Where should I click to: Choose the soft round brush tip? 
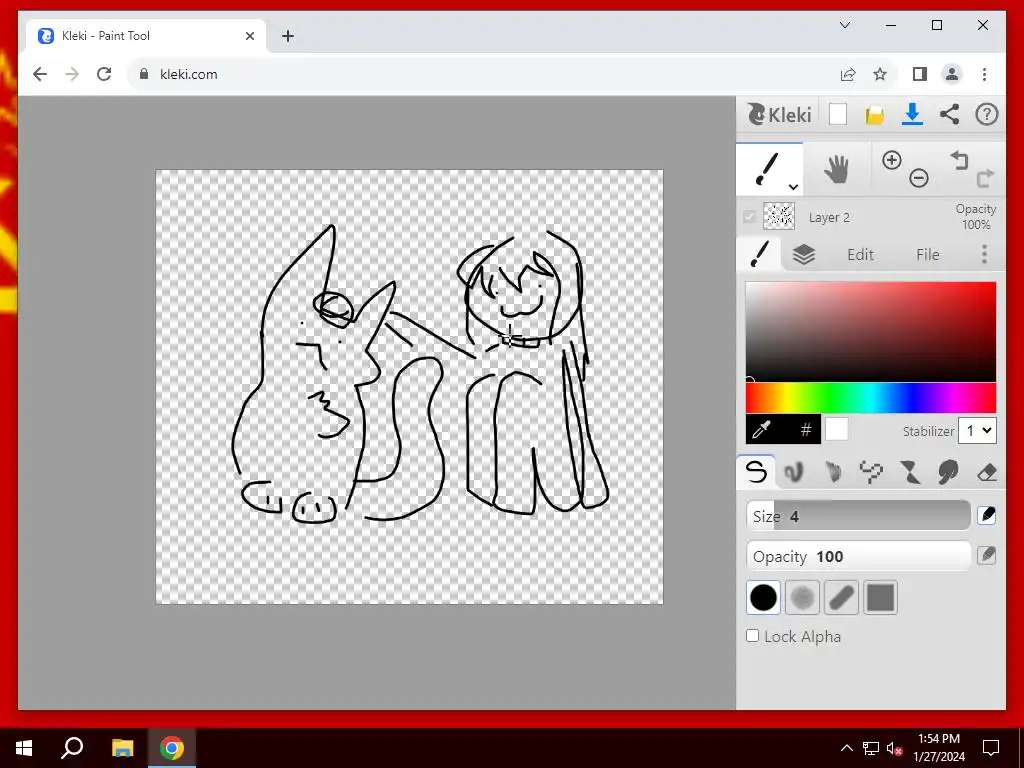click(x=803, y=598)
